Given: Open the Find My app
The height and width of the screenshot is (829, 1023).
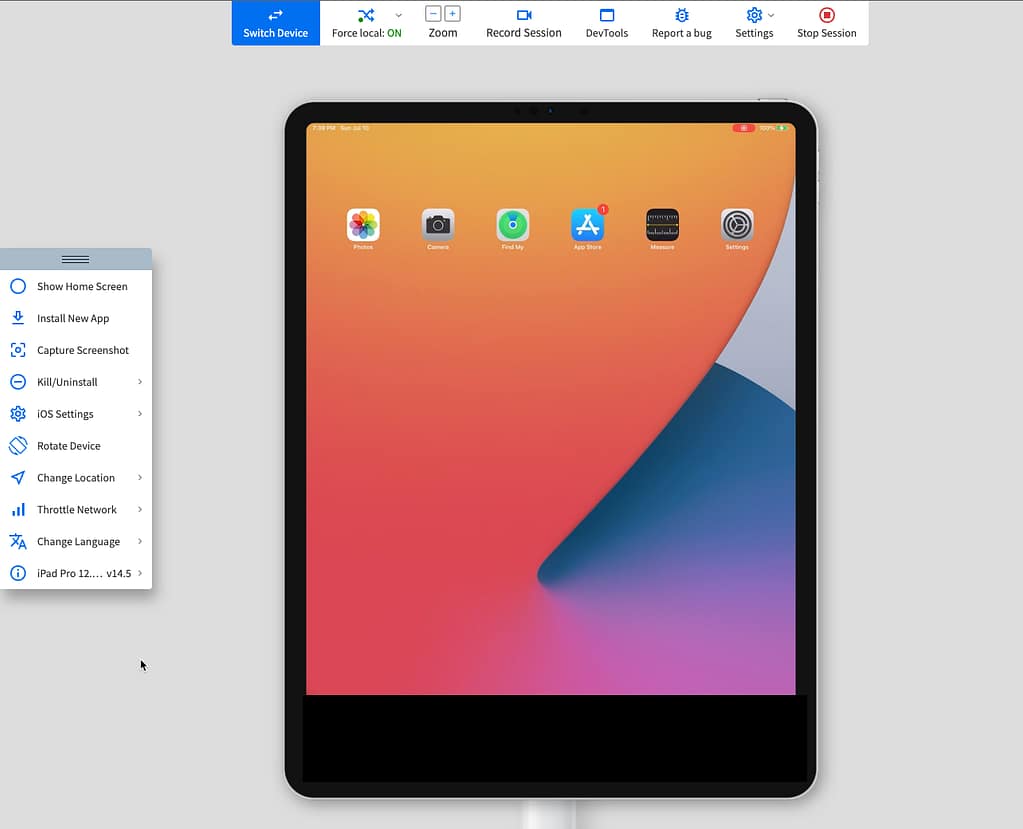Looking at the screenshot, I should coord(513,225).
